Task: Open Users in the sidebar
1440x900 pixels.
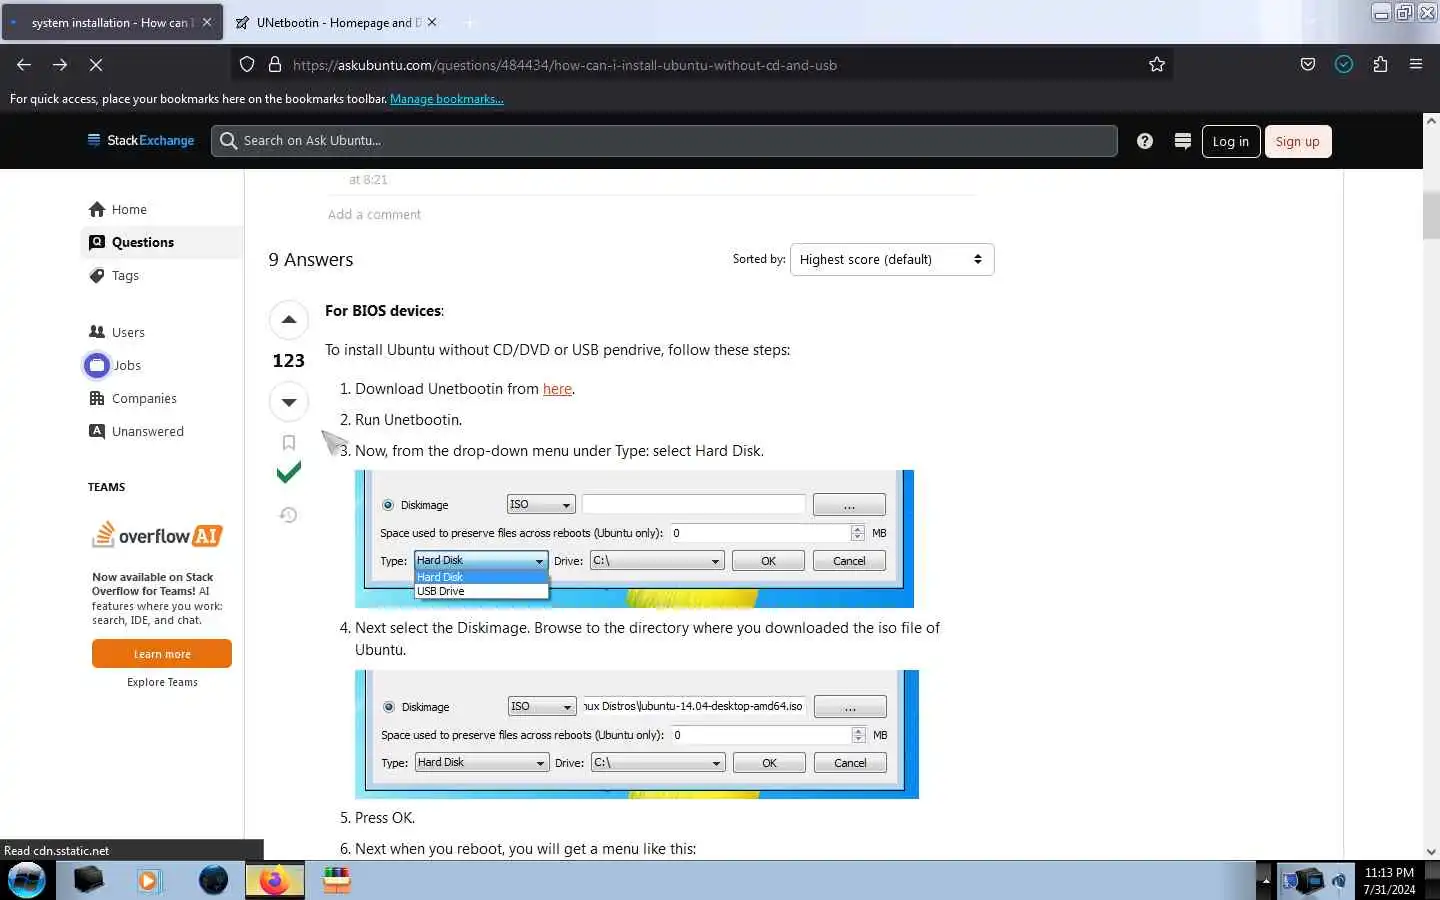Action: coord(128,332)
